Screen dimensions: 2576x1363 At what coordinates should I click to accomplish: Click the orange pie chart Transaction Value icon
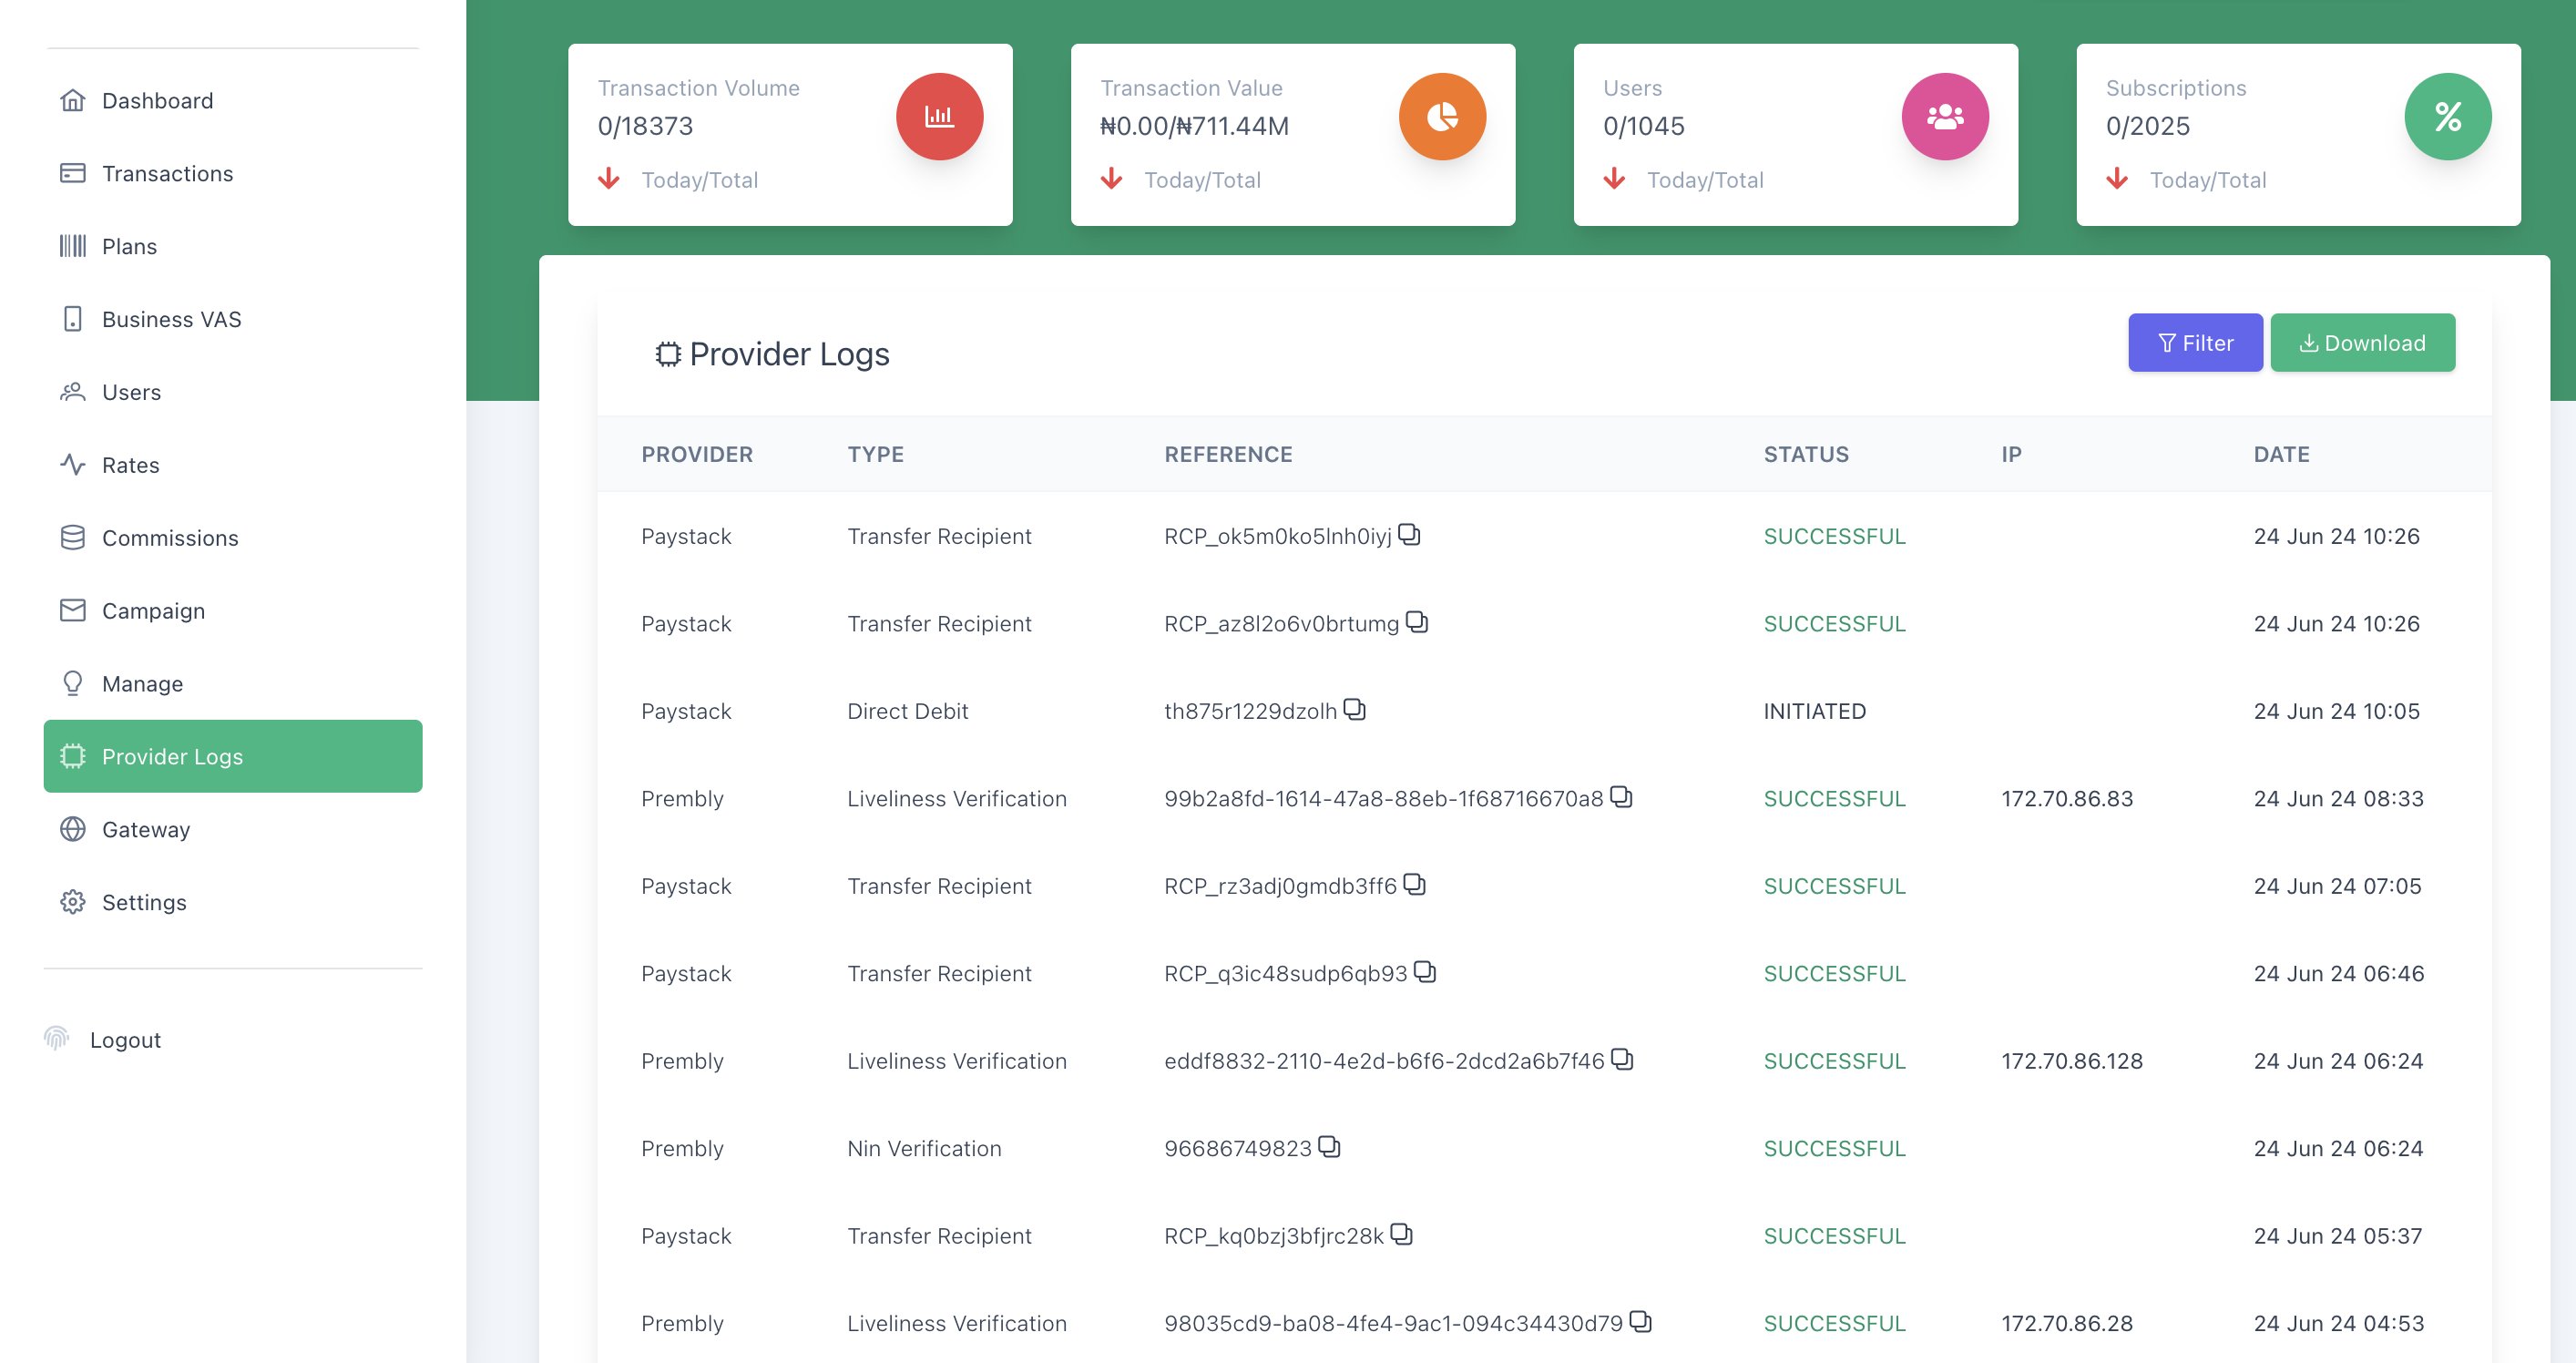click(1442, 117)
